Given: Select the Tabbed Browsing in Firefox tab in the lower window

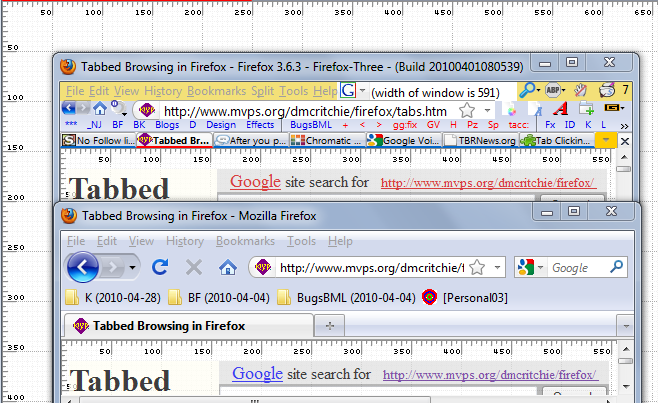Looking at the screenshot, I should point(188,326).
